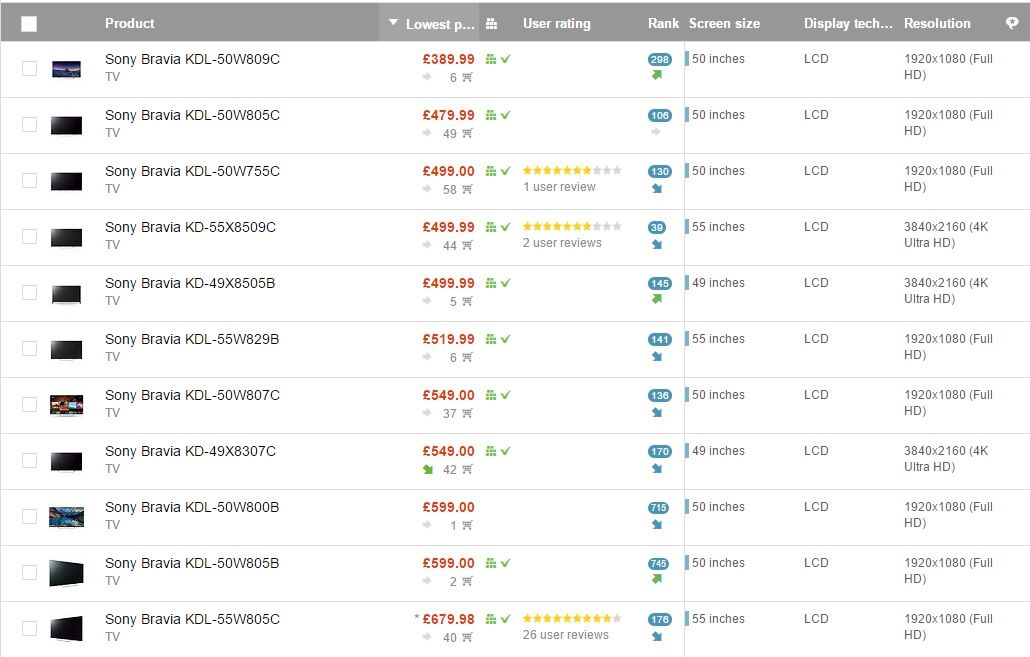Open the Sony Bravia KD-55X8509C product link

coord(190,227)
